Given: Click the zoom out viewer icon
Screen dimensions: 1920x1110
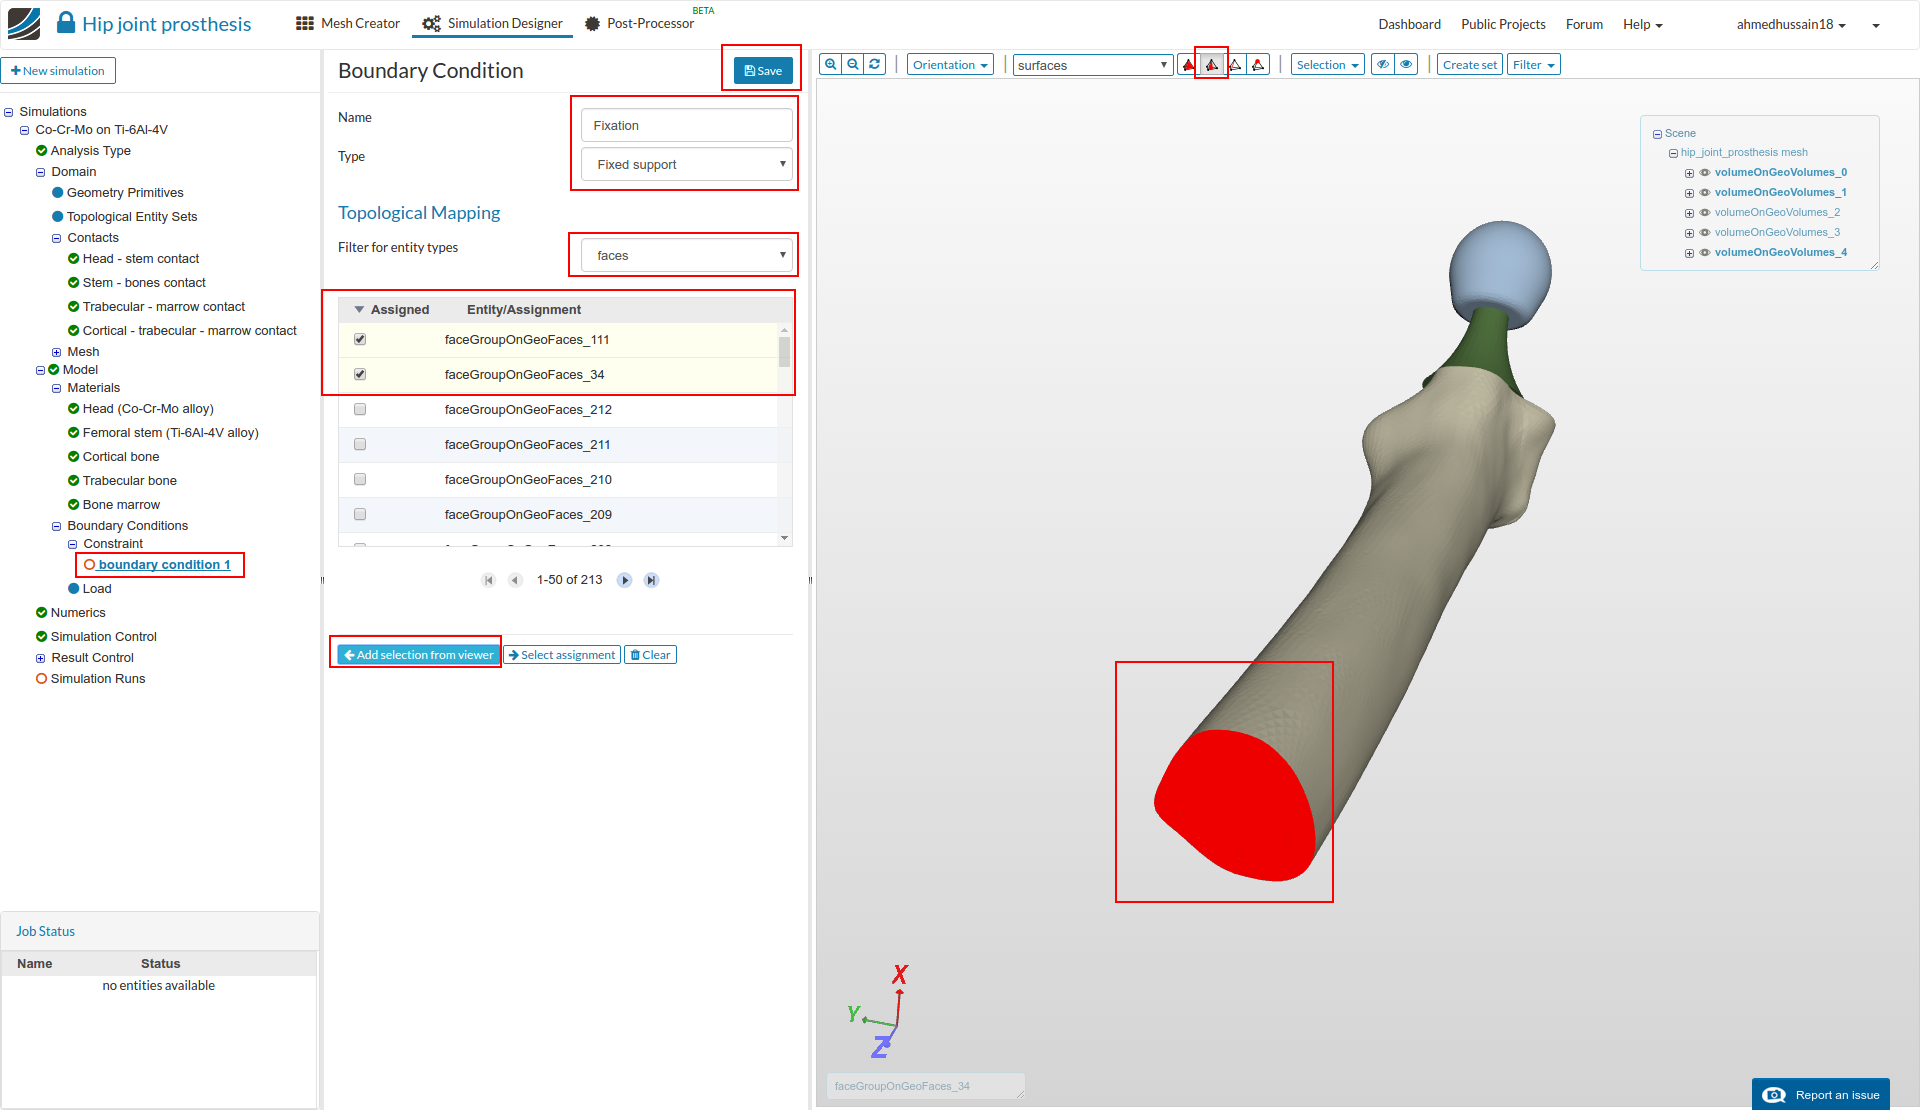Looking at the screenshot, I should point(853,65).
